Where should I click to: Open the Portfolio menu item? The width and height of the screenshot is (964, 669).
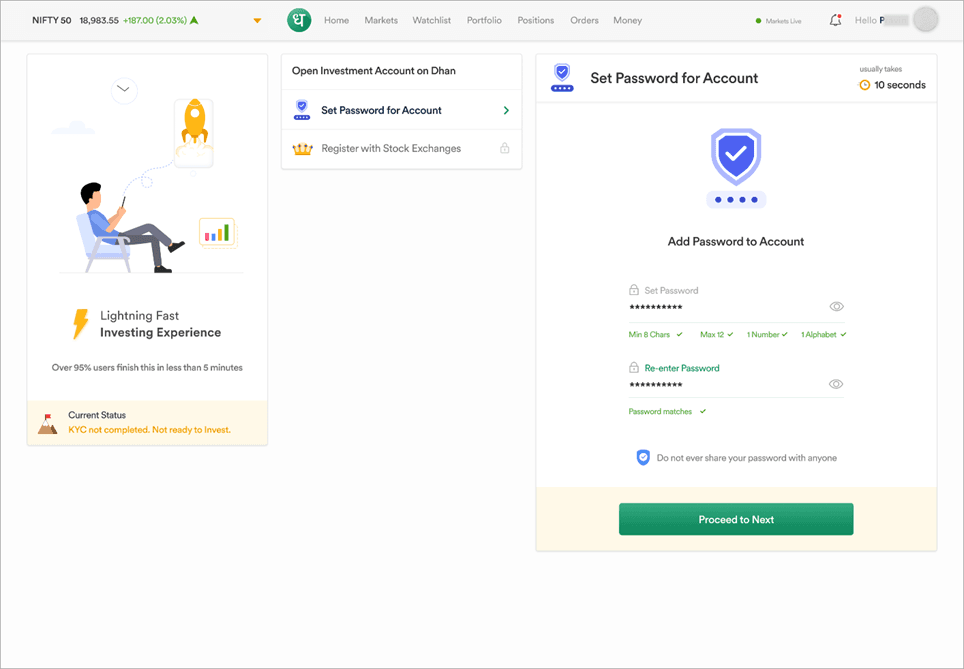click(484, 20)
